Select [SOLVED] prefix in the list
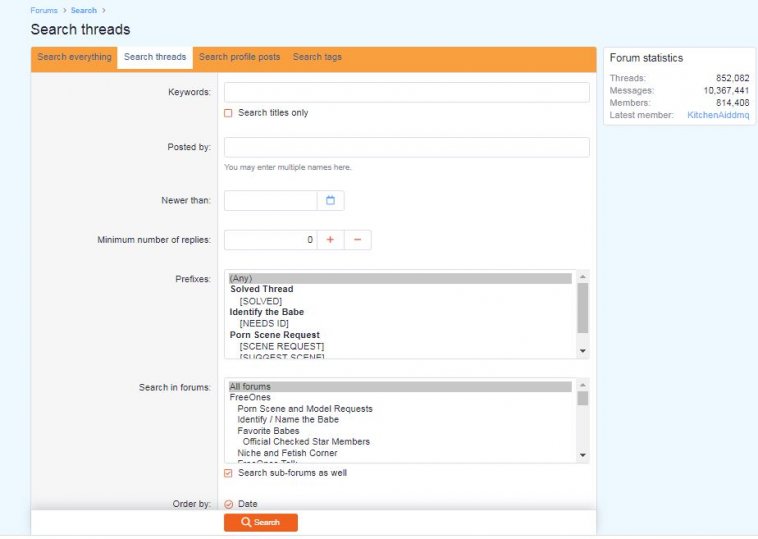 pyautogui.click(x=261, y=301)
